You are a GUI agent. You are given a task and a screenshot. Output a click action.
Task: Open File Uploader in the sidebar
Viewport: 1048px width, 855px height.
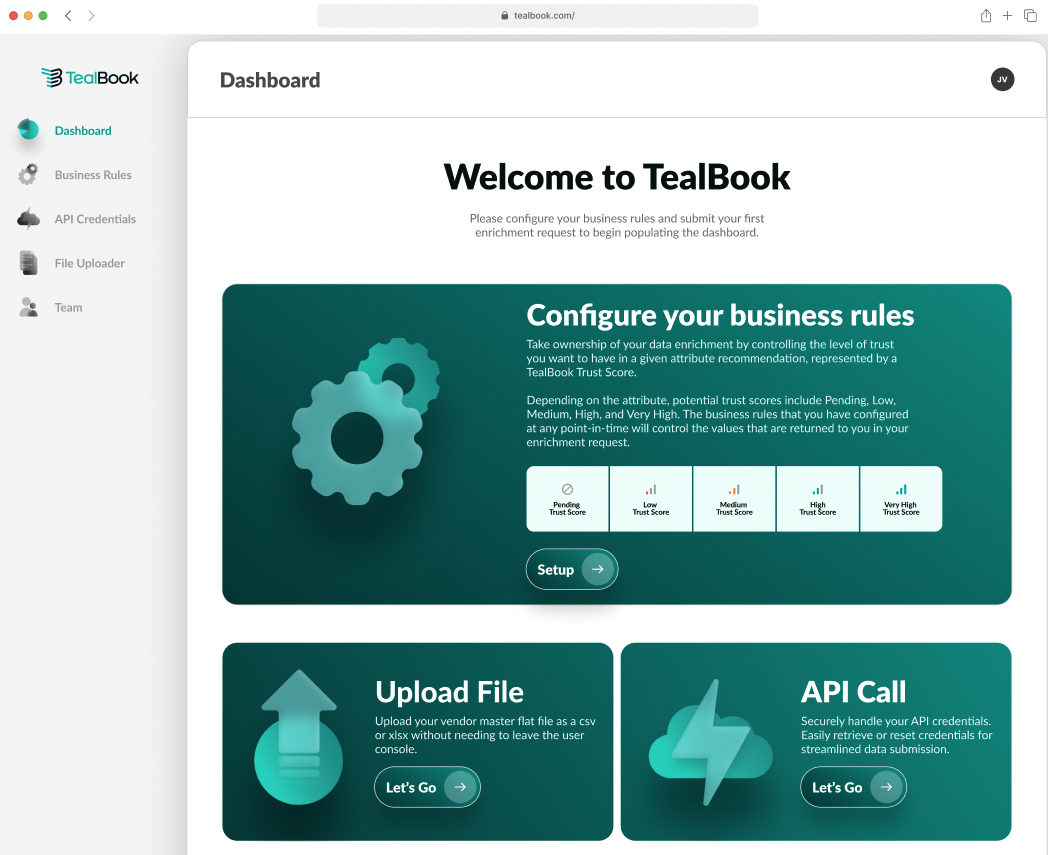pos(90,263)
